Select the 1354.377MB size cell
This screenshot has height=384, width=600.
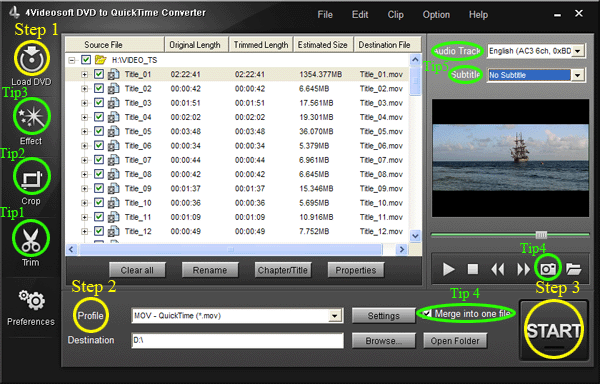coord(321,74)
